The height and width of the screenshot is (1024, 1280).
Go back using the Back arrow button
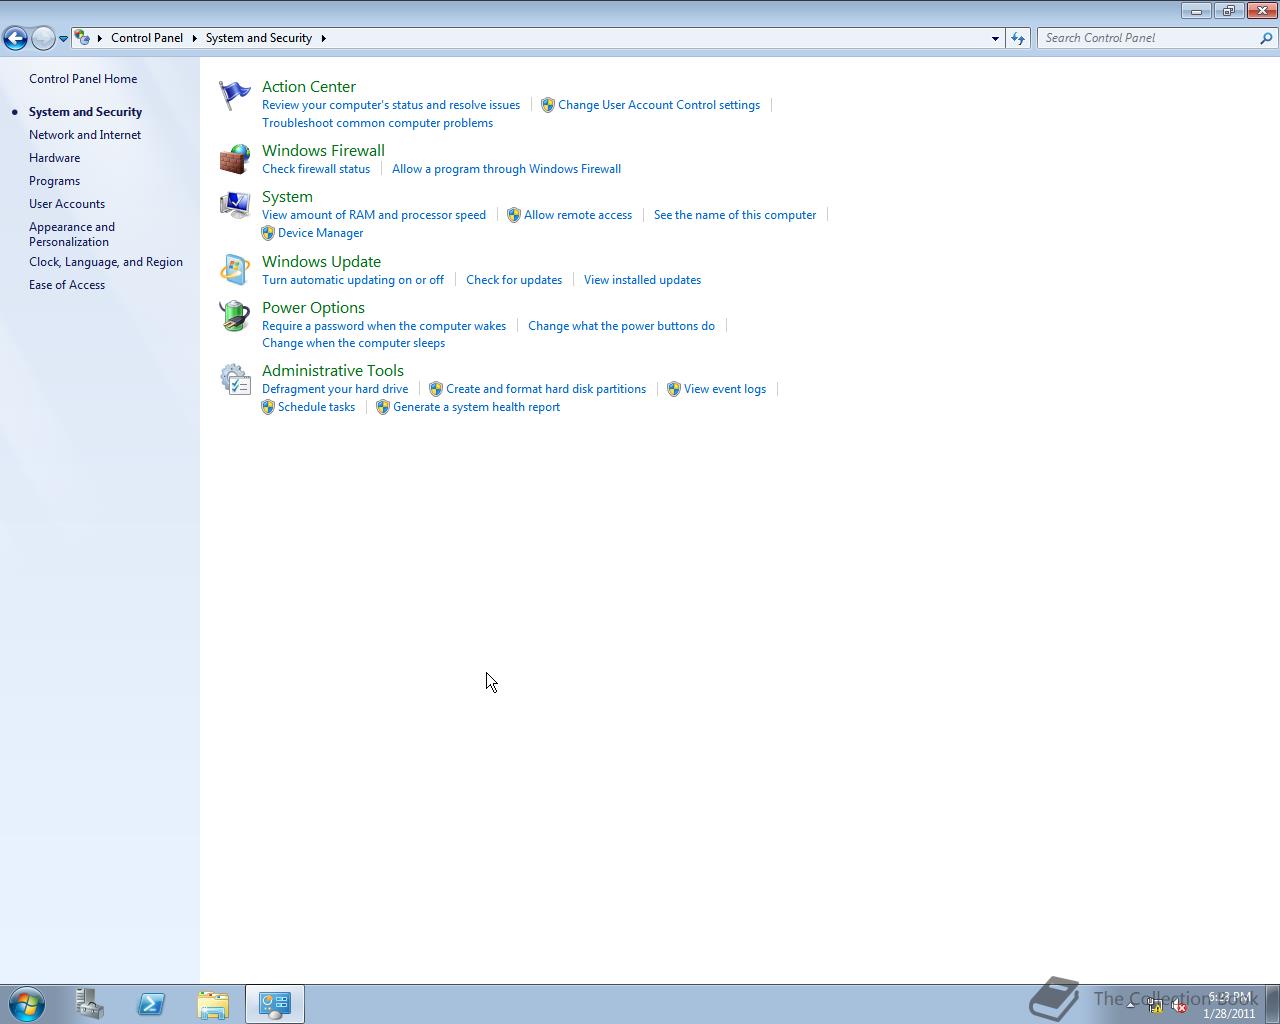pyautogui.click(x=15, y=38)
